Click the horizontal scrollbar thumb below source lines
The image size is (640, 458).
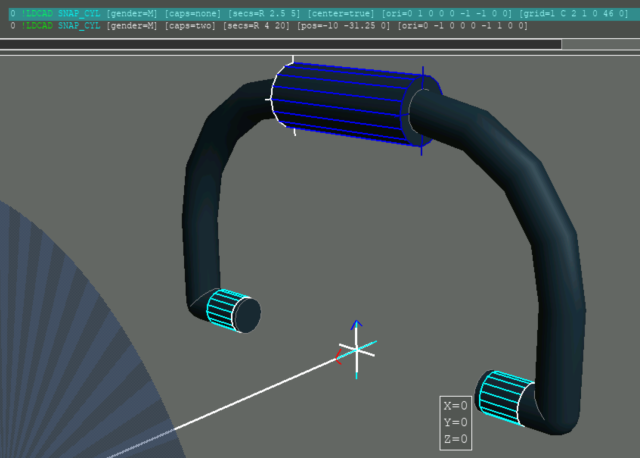tap(280, 44)
